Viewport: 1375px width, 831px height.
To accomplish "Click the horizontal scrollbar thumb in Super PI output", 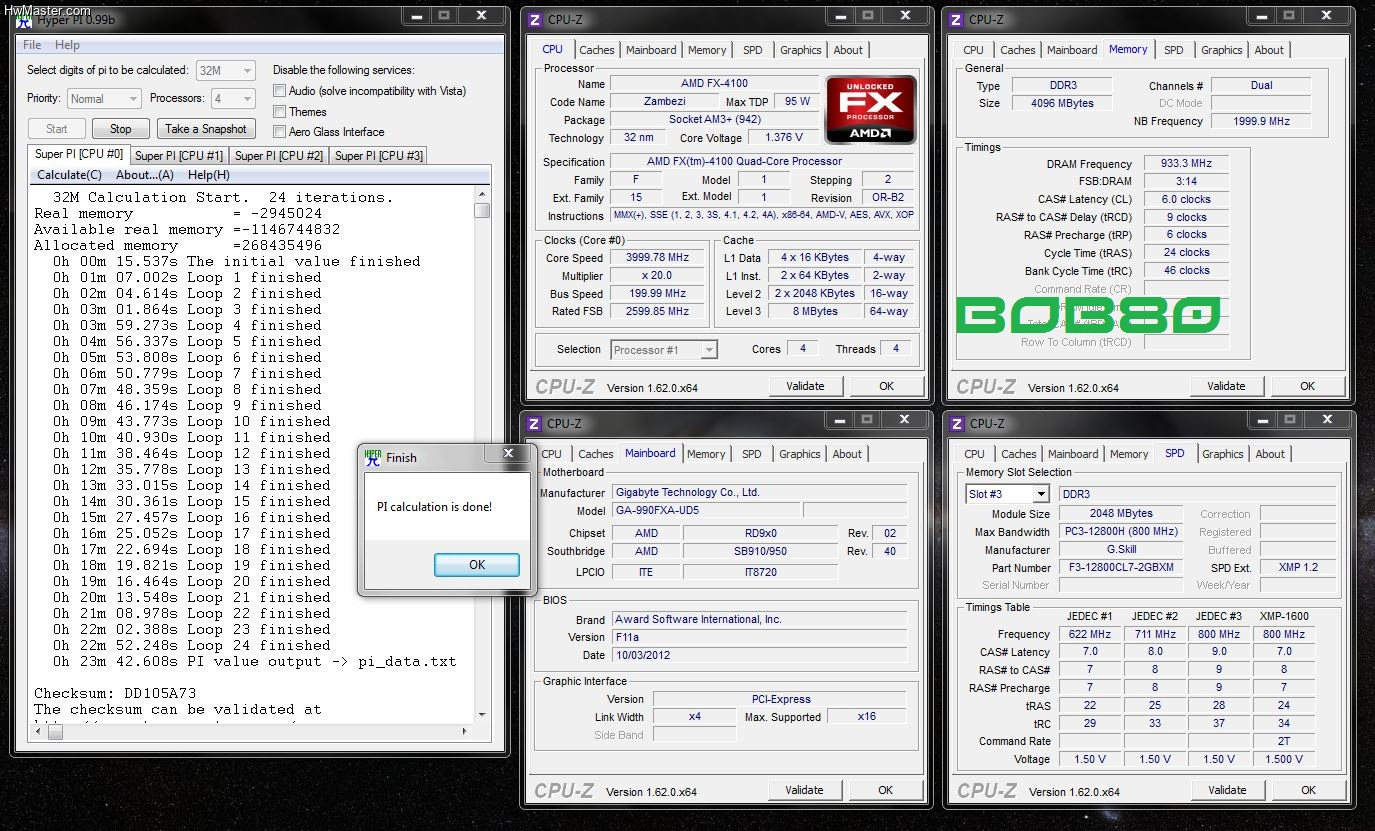I will click(55, 732).
